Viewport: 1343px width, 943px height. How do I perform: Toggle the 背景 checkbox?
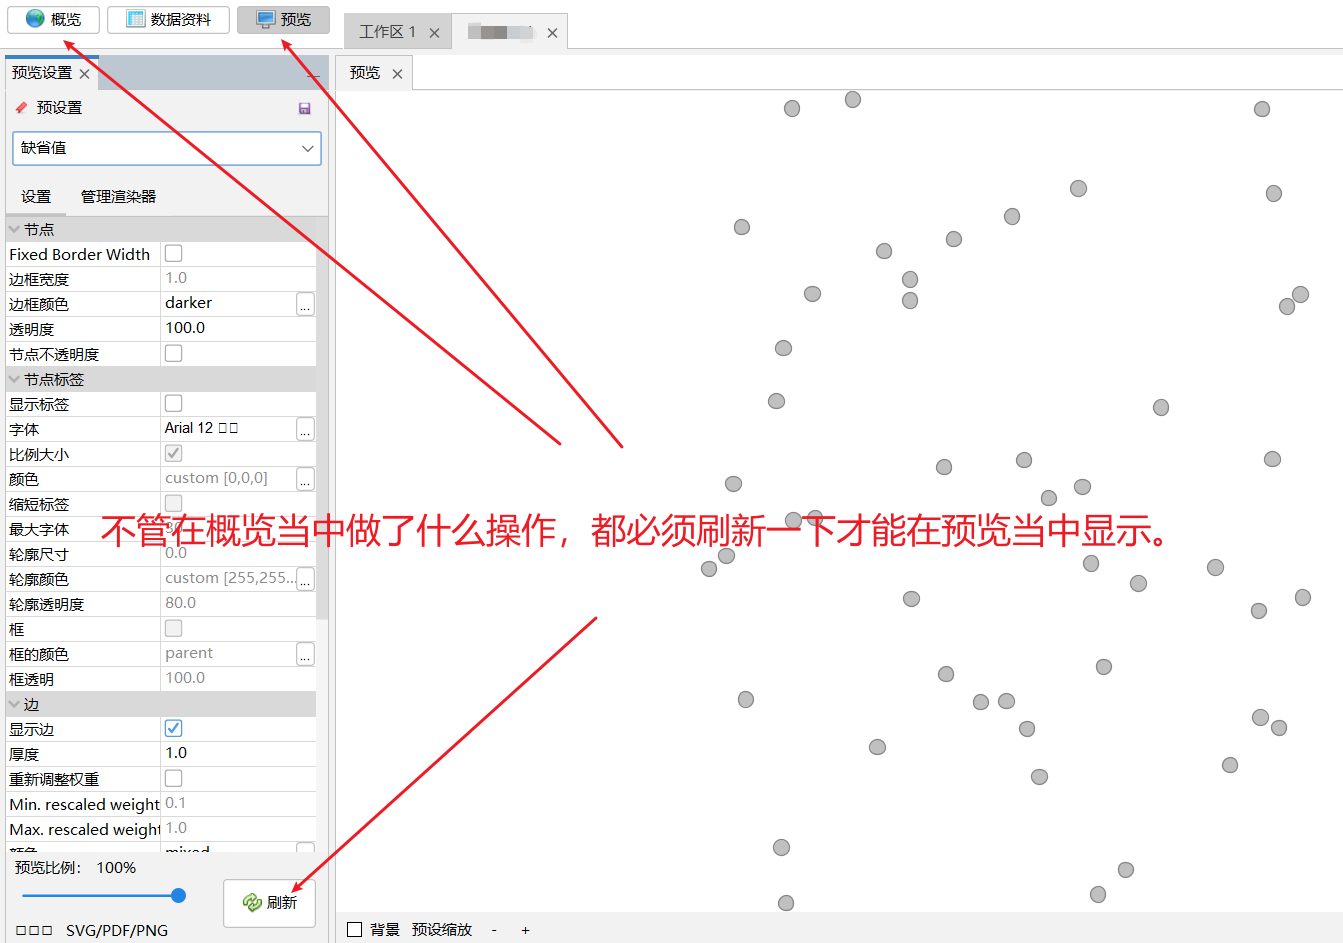tap(354, 929)
